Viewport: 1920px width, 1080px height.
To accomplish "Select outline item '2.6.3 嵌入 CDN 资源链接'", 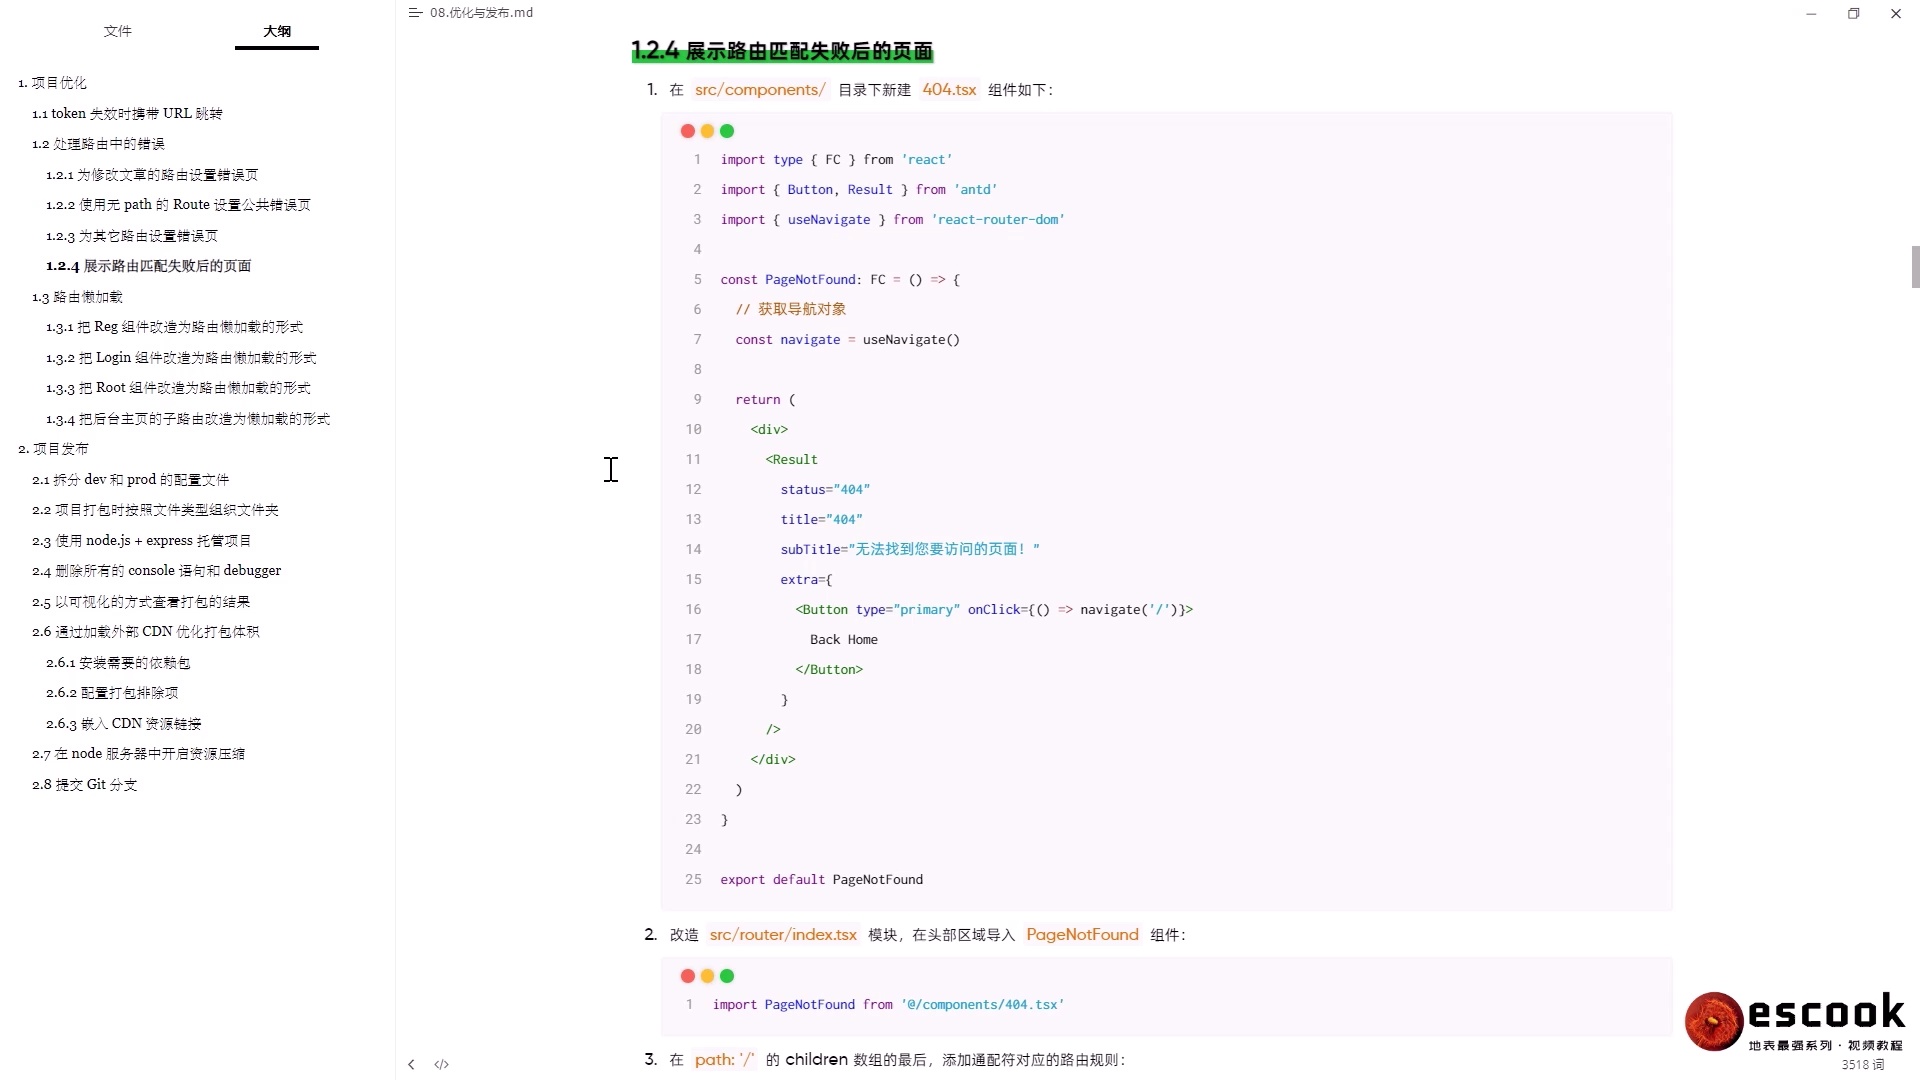I will click(123, 723).
